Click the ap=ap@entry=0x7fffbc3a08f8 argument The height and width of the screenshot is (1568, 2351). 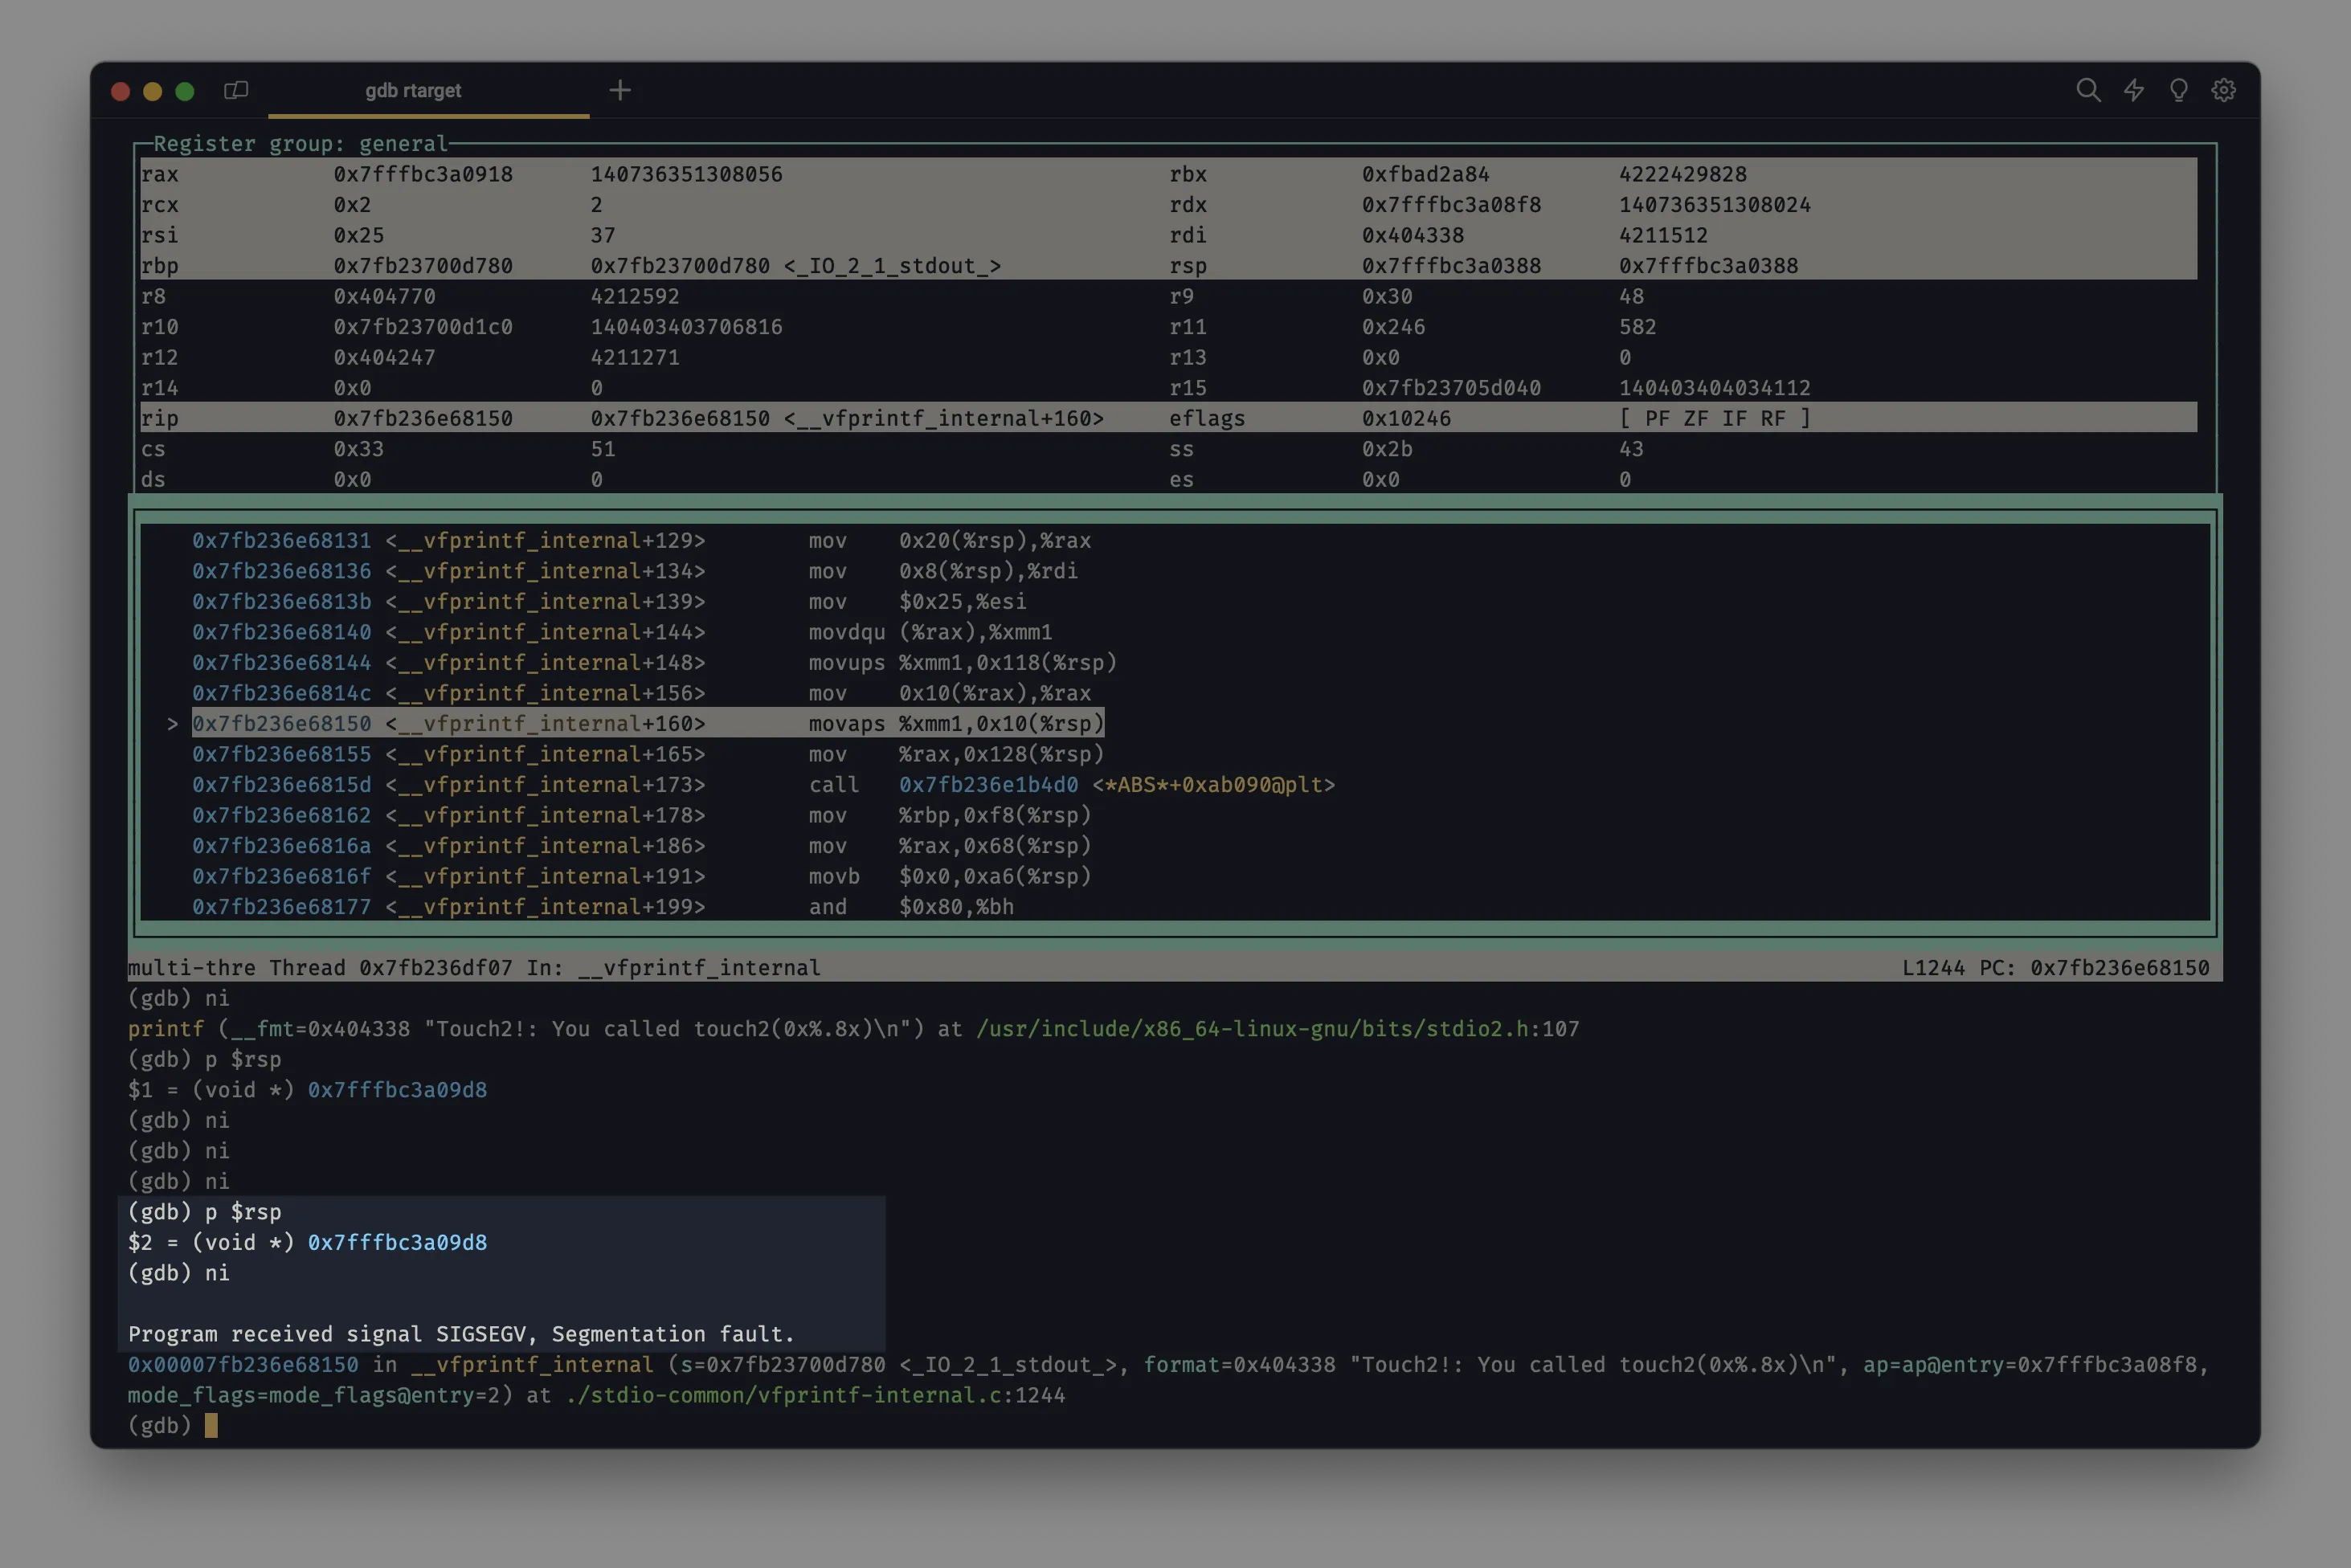(x=2029, y=1365)
